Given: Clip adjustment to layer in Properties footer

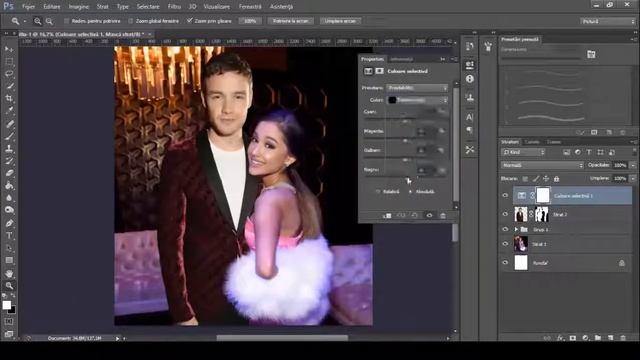Looking at the screenshot, I should click(387, 216).
